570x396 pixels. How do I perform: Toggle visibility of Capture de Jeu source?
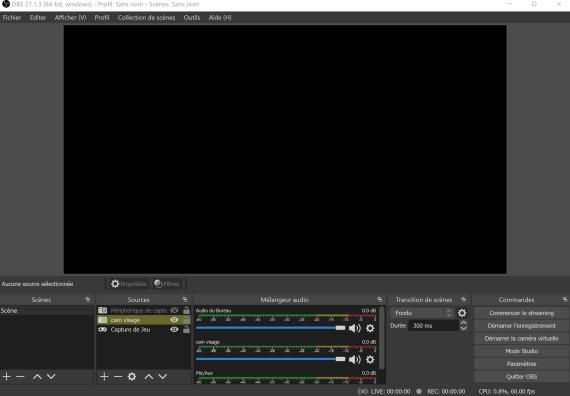(x=174, y=329)
